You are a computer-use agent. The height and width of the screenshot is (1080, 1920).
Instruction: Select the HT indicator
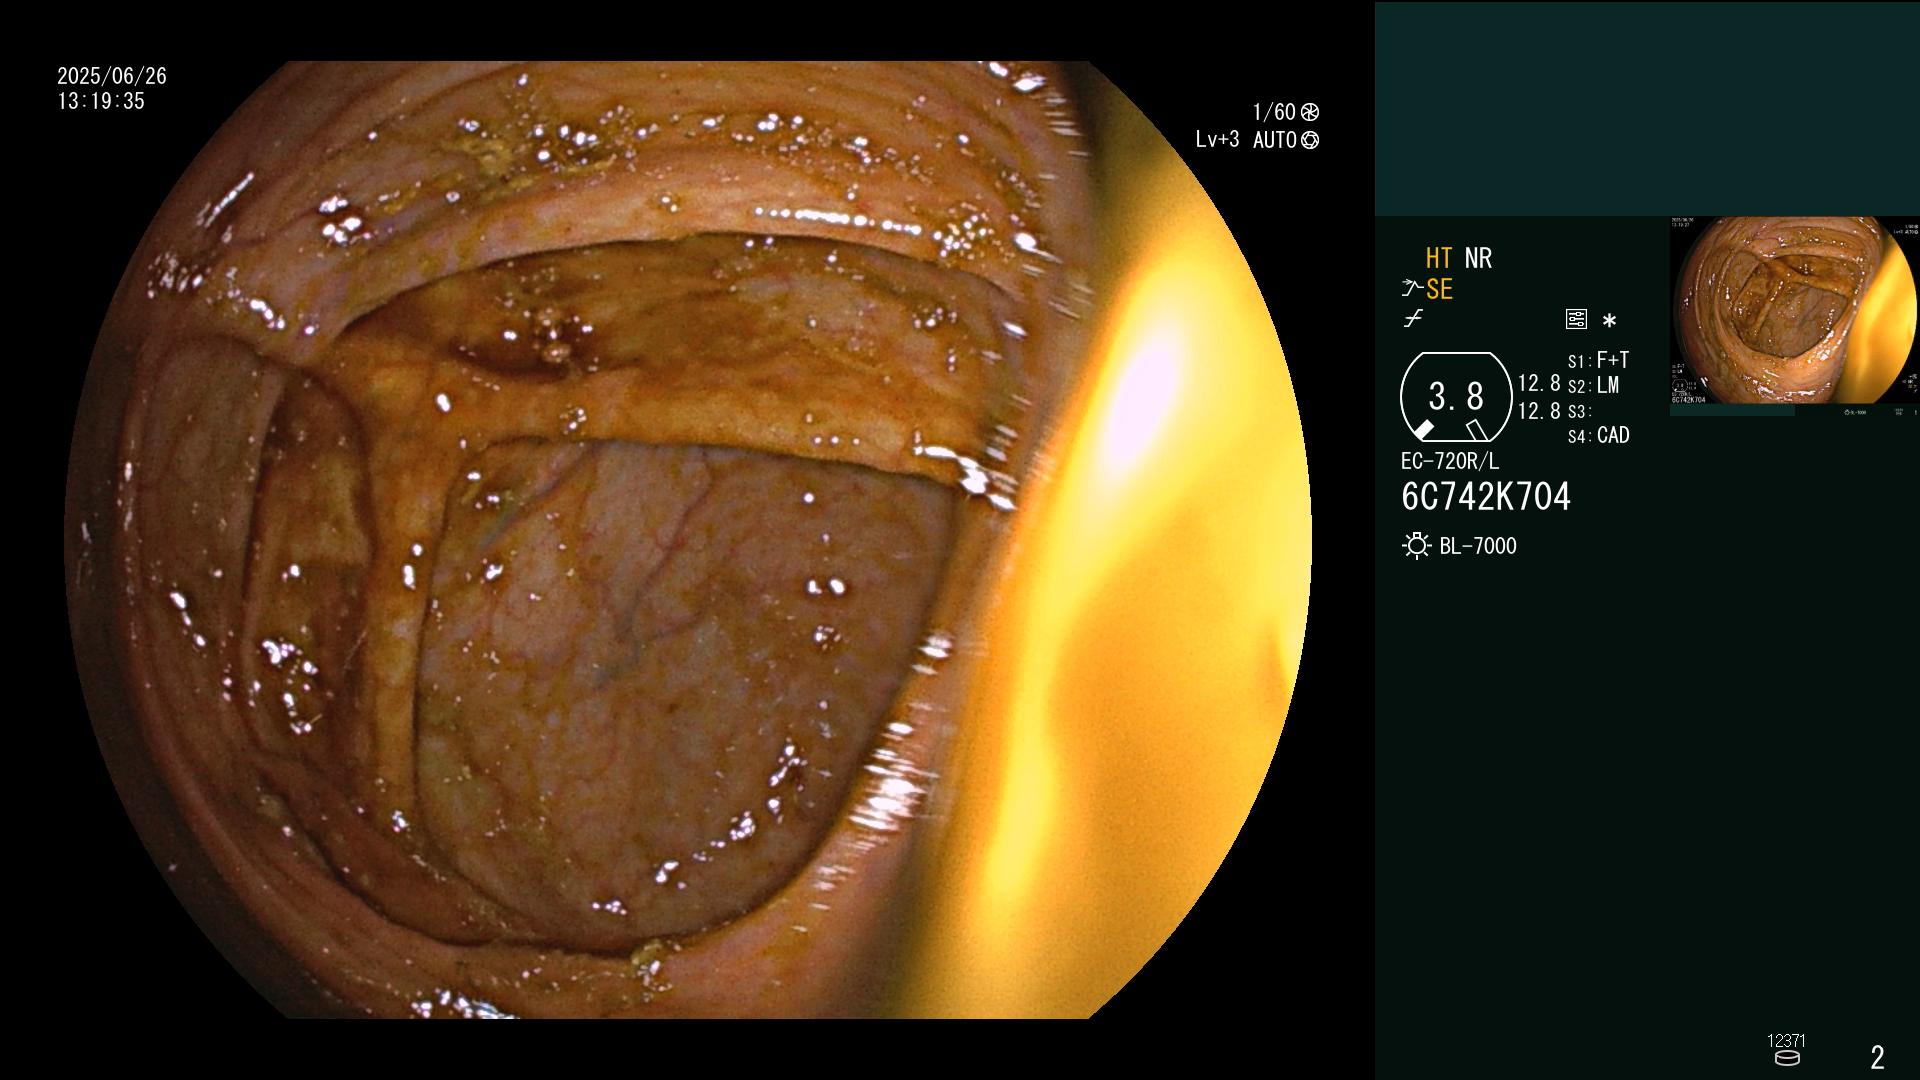click(x=1439, y=258)
